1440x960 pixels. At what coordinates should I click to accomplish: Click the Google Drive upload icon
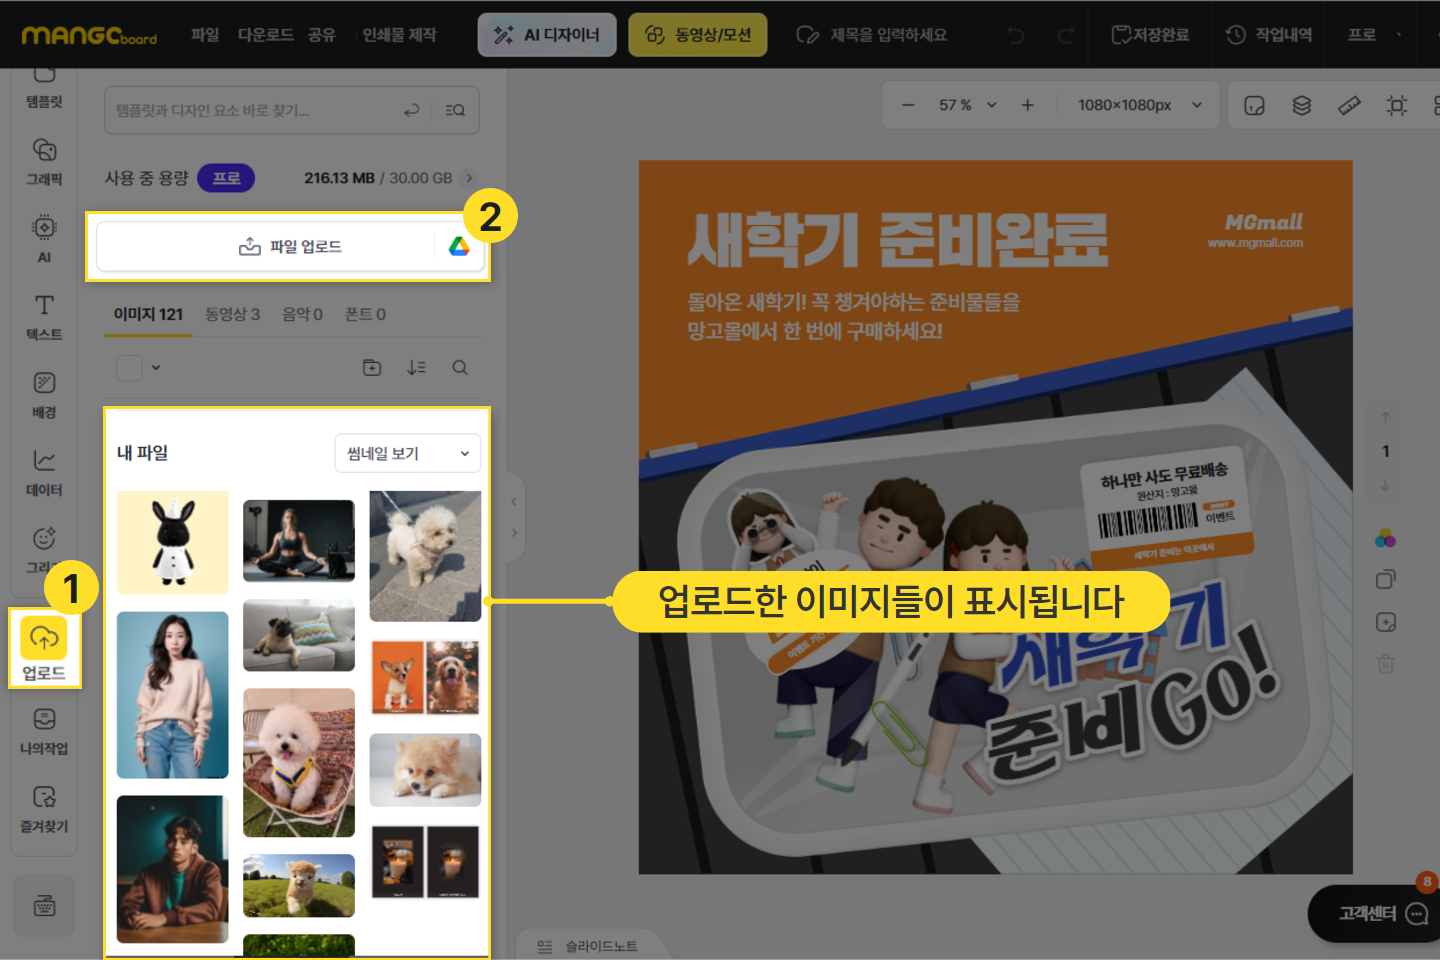point(459,247)
